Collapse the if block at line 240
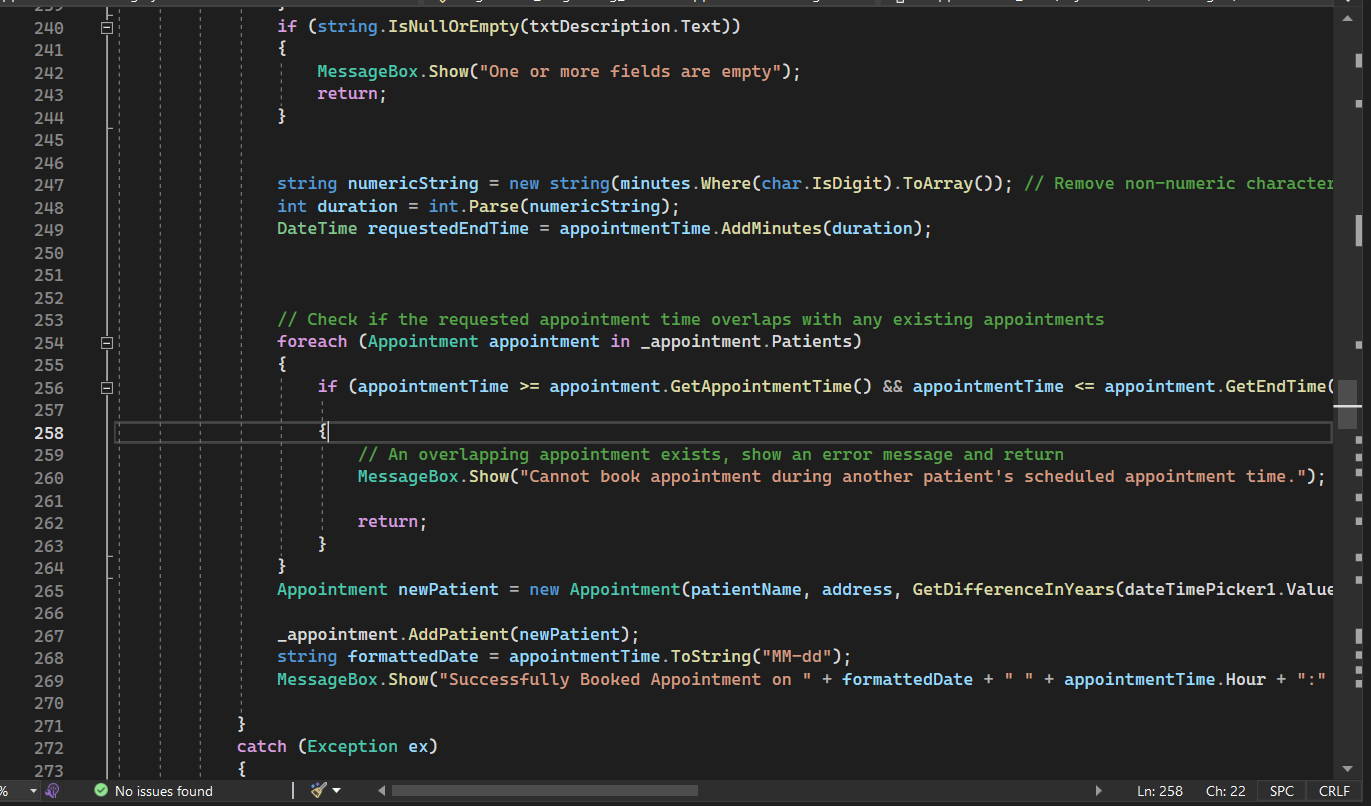The image size is (1371, 806). 107,28
